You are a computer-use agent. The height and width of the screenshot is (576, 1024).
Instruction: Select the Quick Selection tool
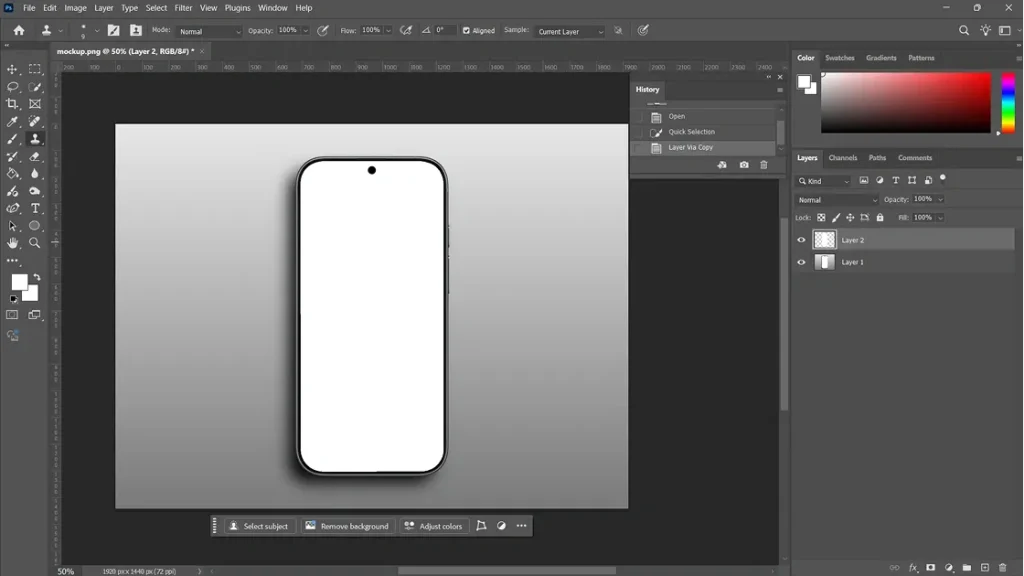(x=35, y=87)
